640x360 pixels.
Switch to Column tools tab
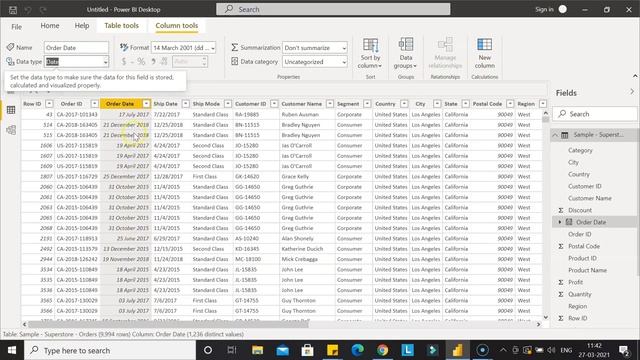click(x=177, y=26)
